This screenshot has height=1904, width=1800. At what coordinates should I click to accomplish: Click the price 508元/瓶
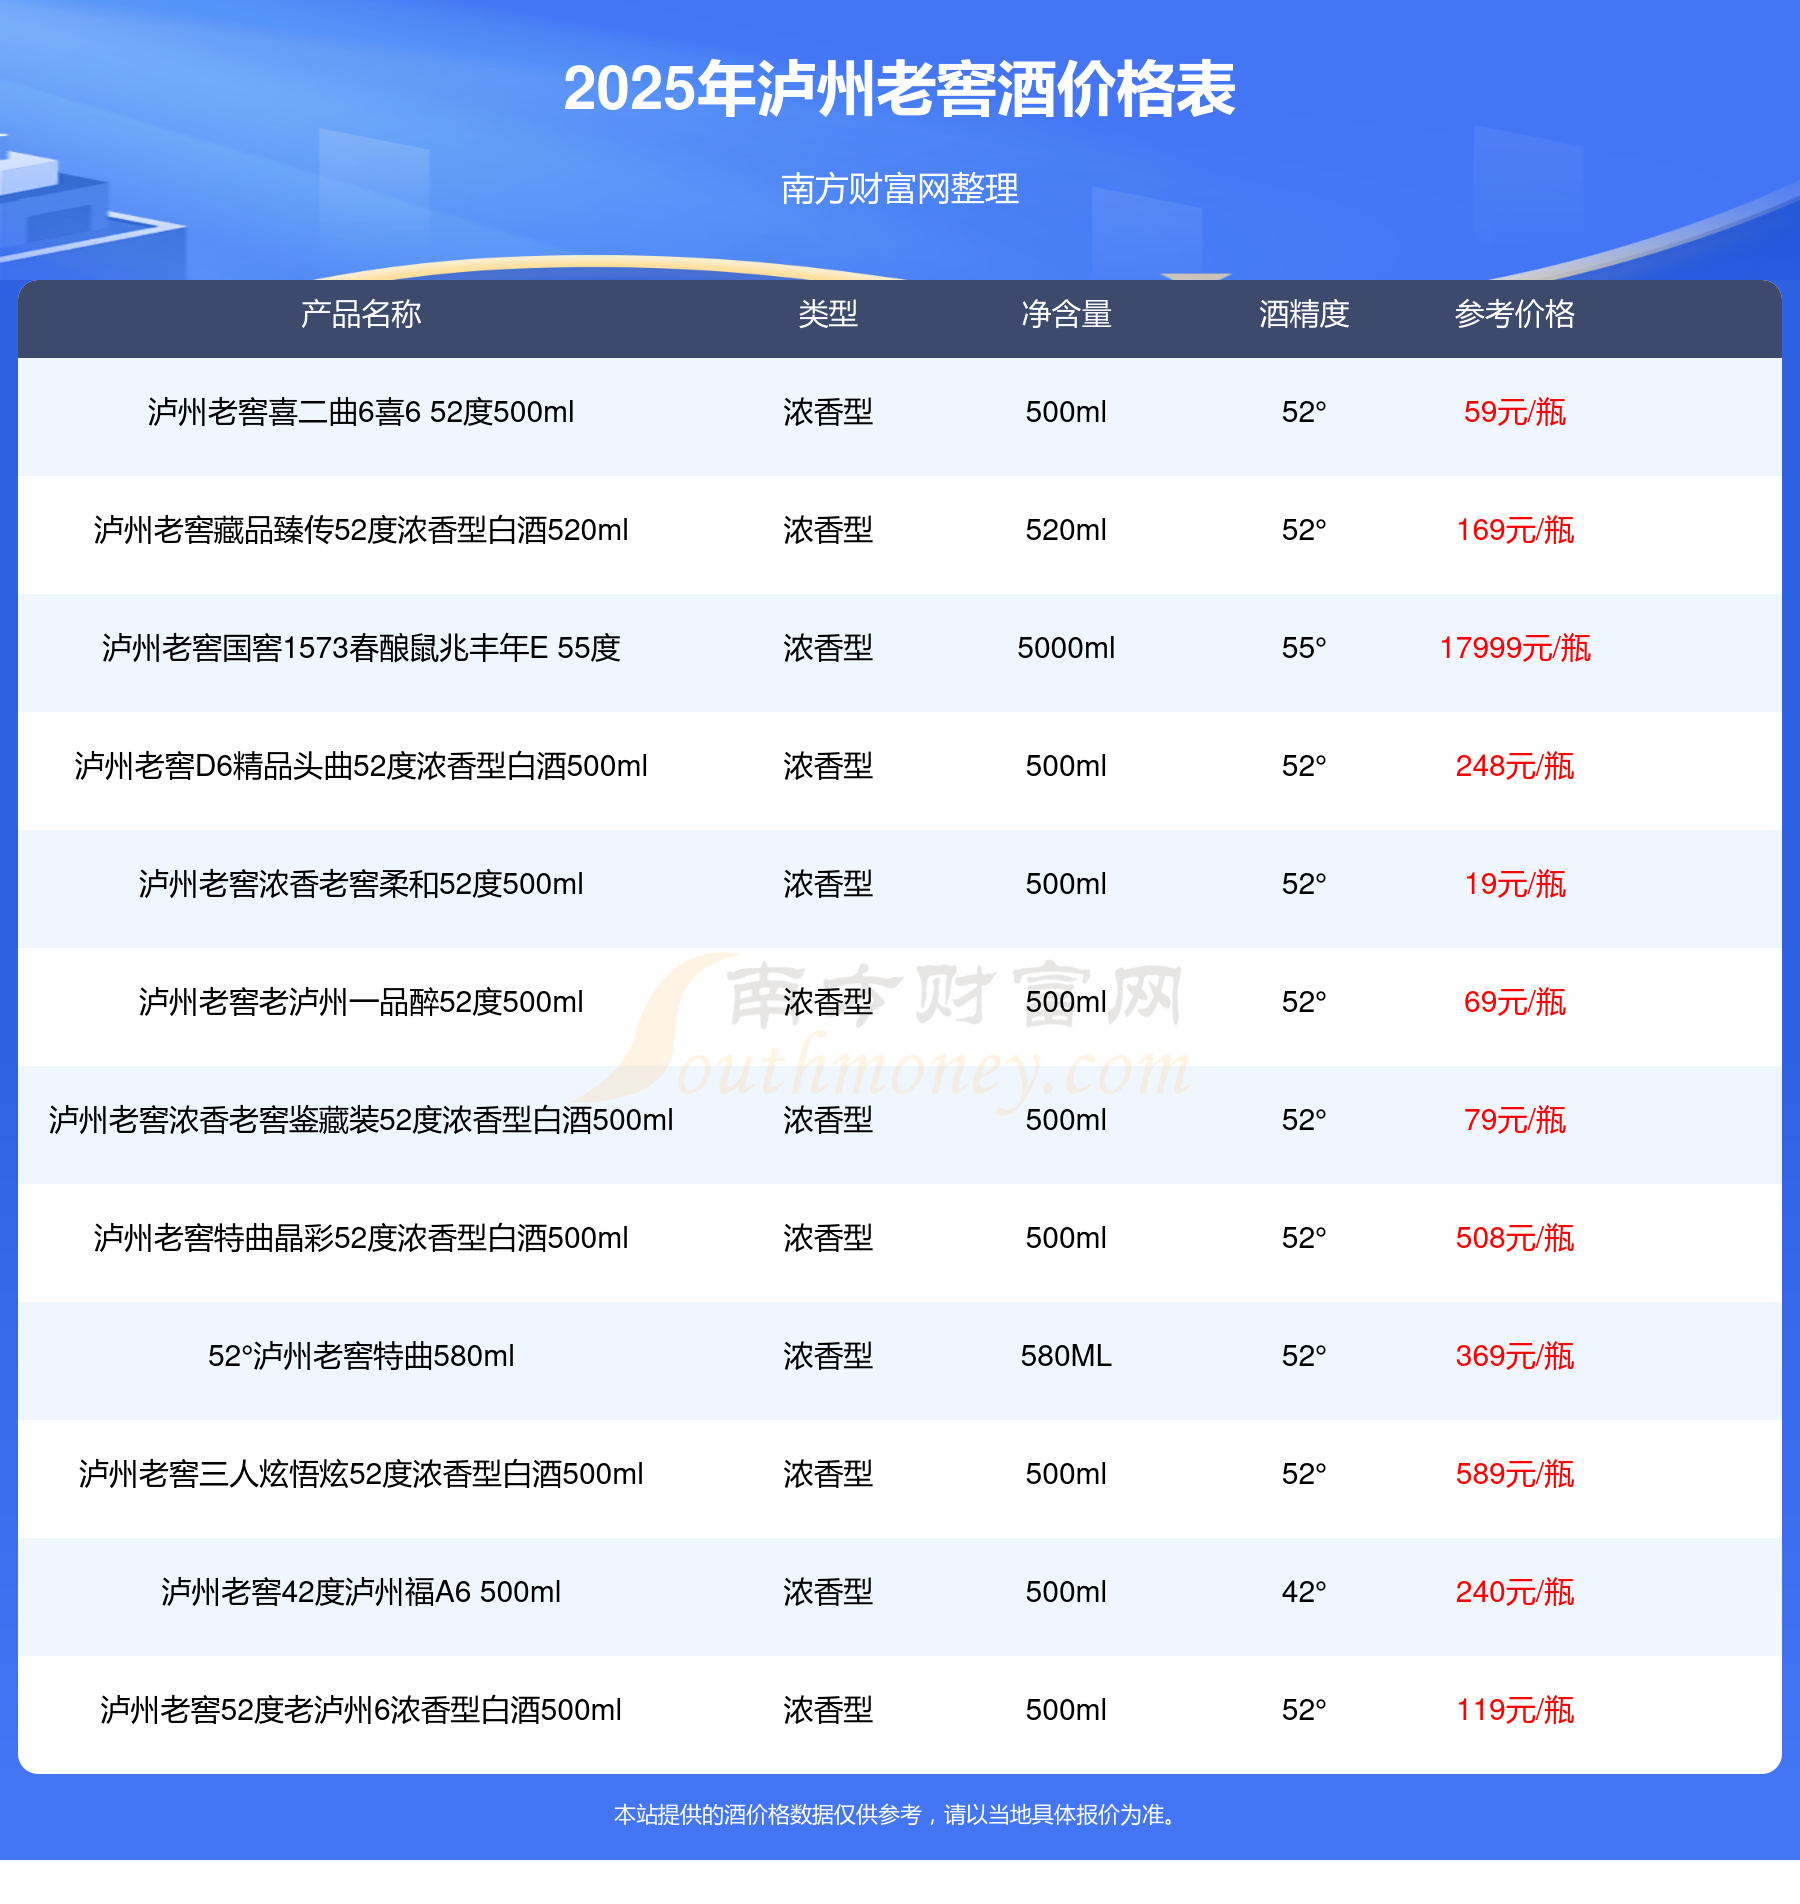tap(1515, 1238)
